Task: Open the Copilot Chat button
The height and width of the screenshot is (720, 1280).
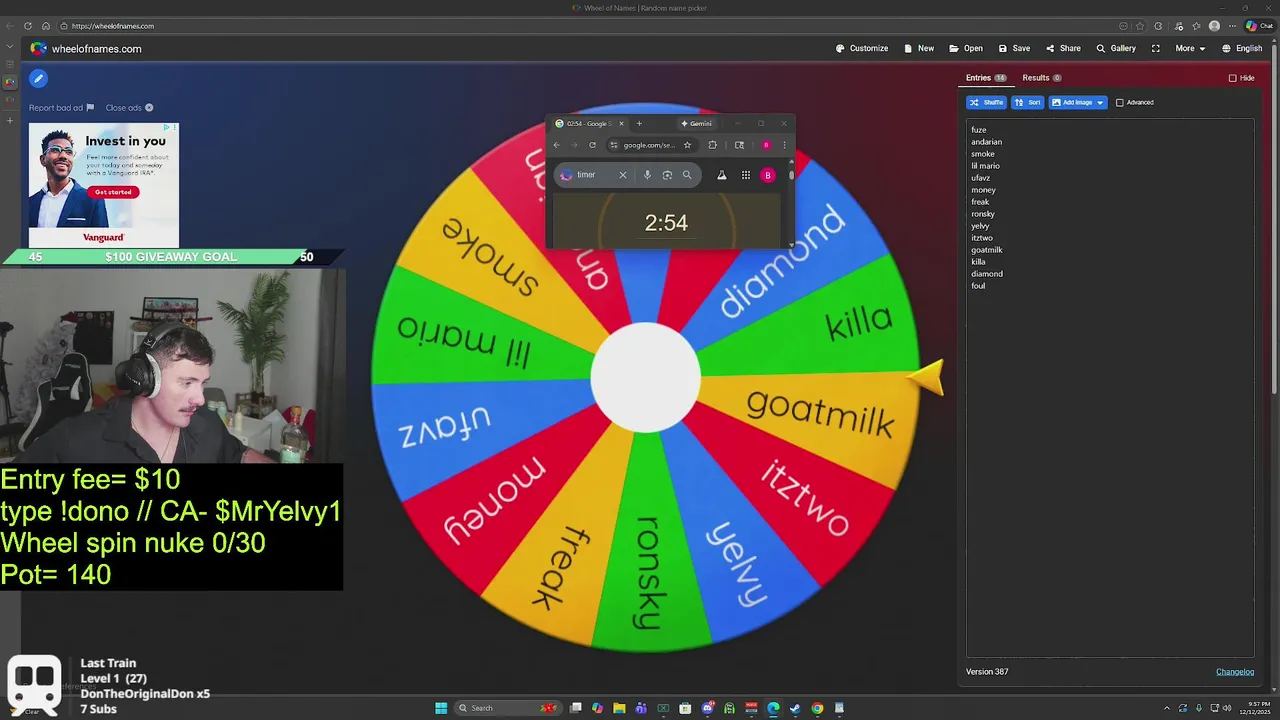Action: pyautogui.click(x=1258, y=26)
